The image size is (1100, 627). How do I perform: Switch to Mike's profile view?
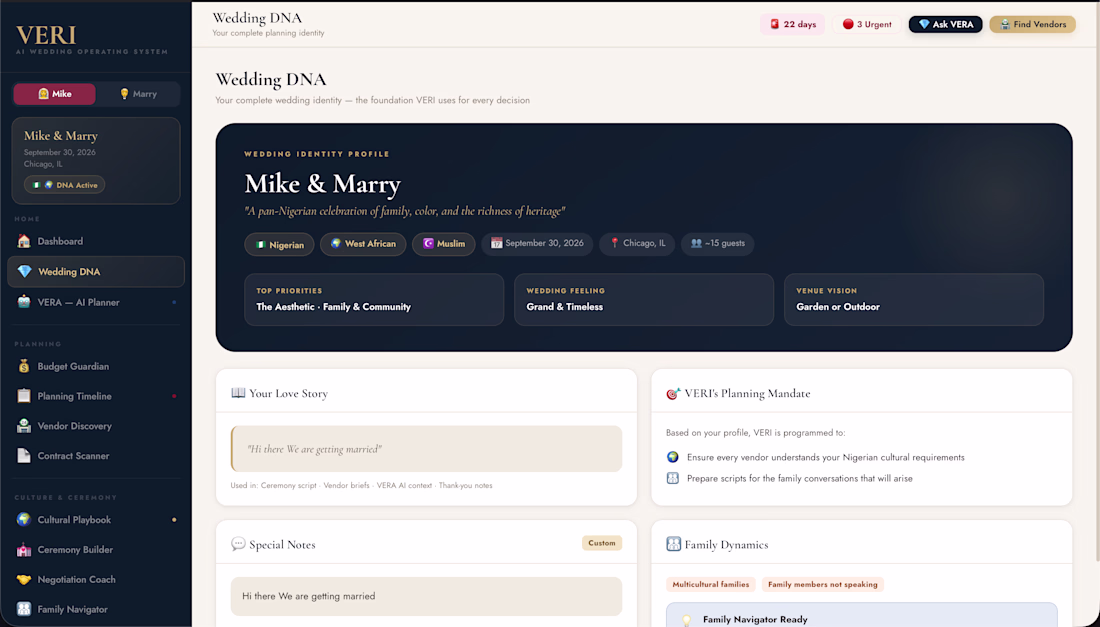point(55,94)
